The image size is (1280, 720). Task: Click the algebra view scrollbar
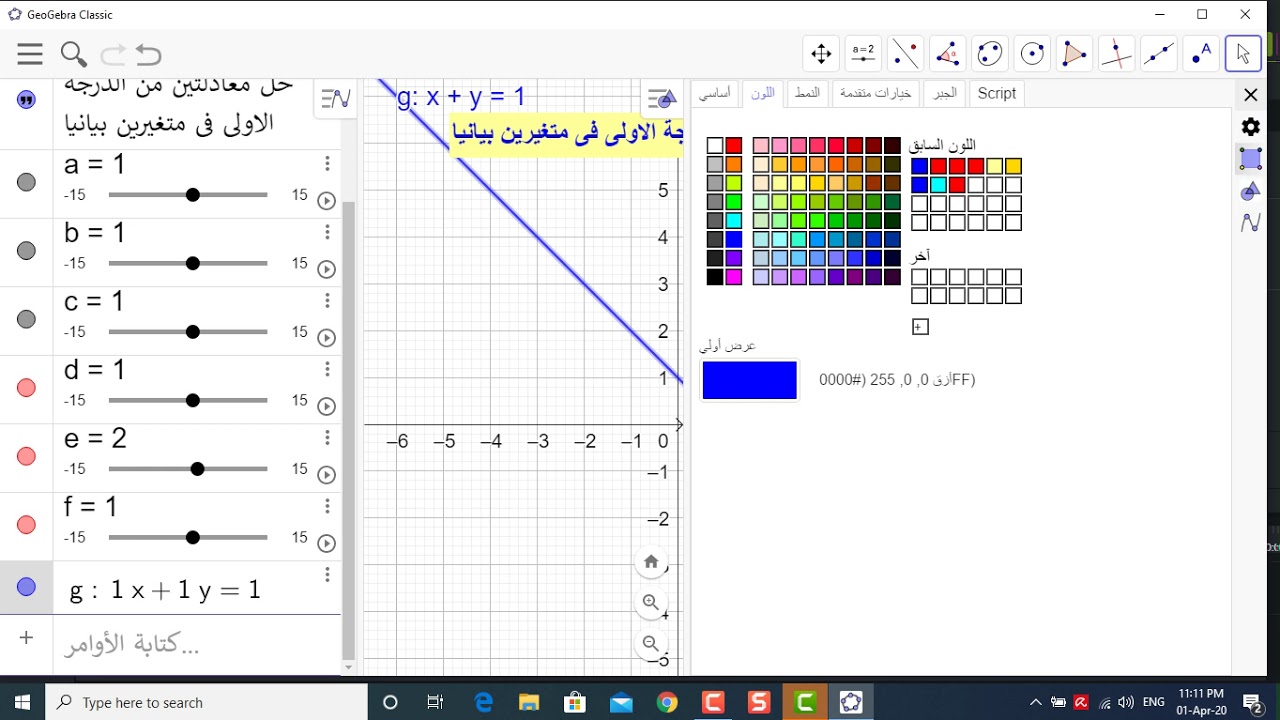click(348, 430)
